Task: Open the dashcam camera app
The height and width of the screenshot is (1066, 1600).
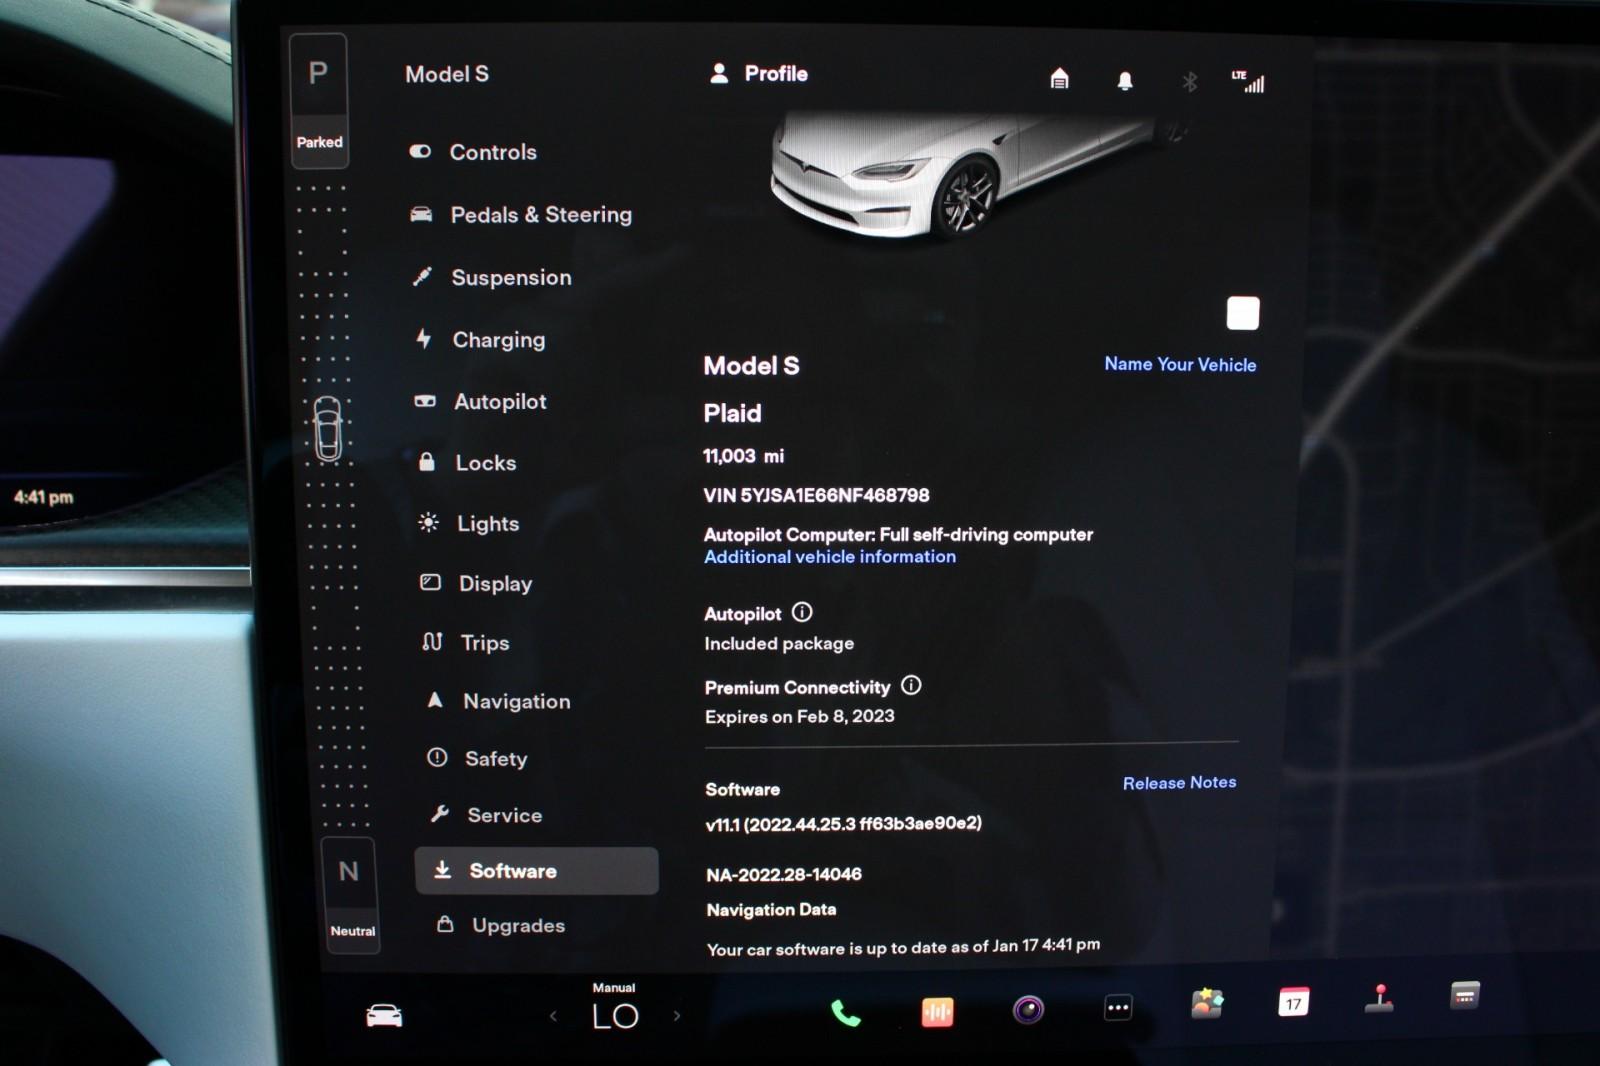Action: [x=1028, y=1010]
